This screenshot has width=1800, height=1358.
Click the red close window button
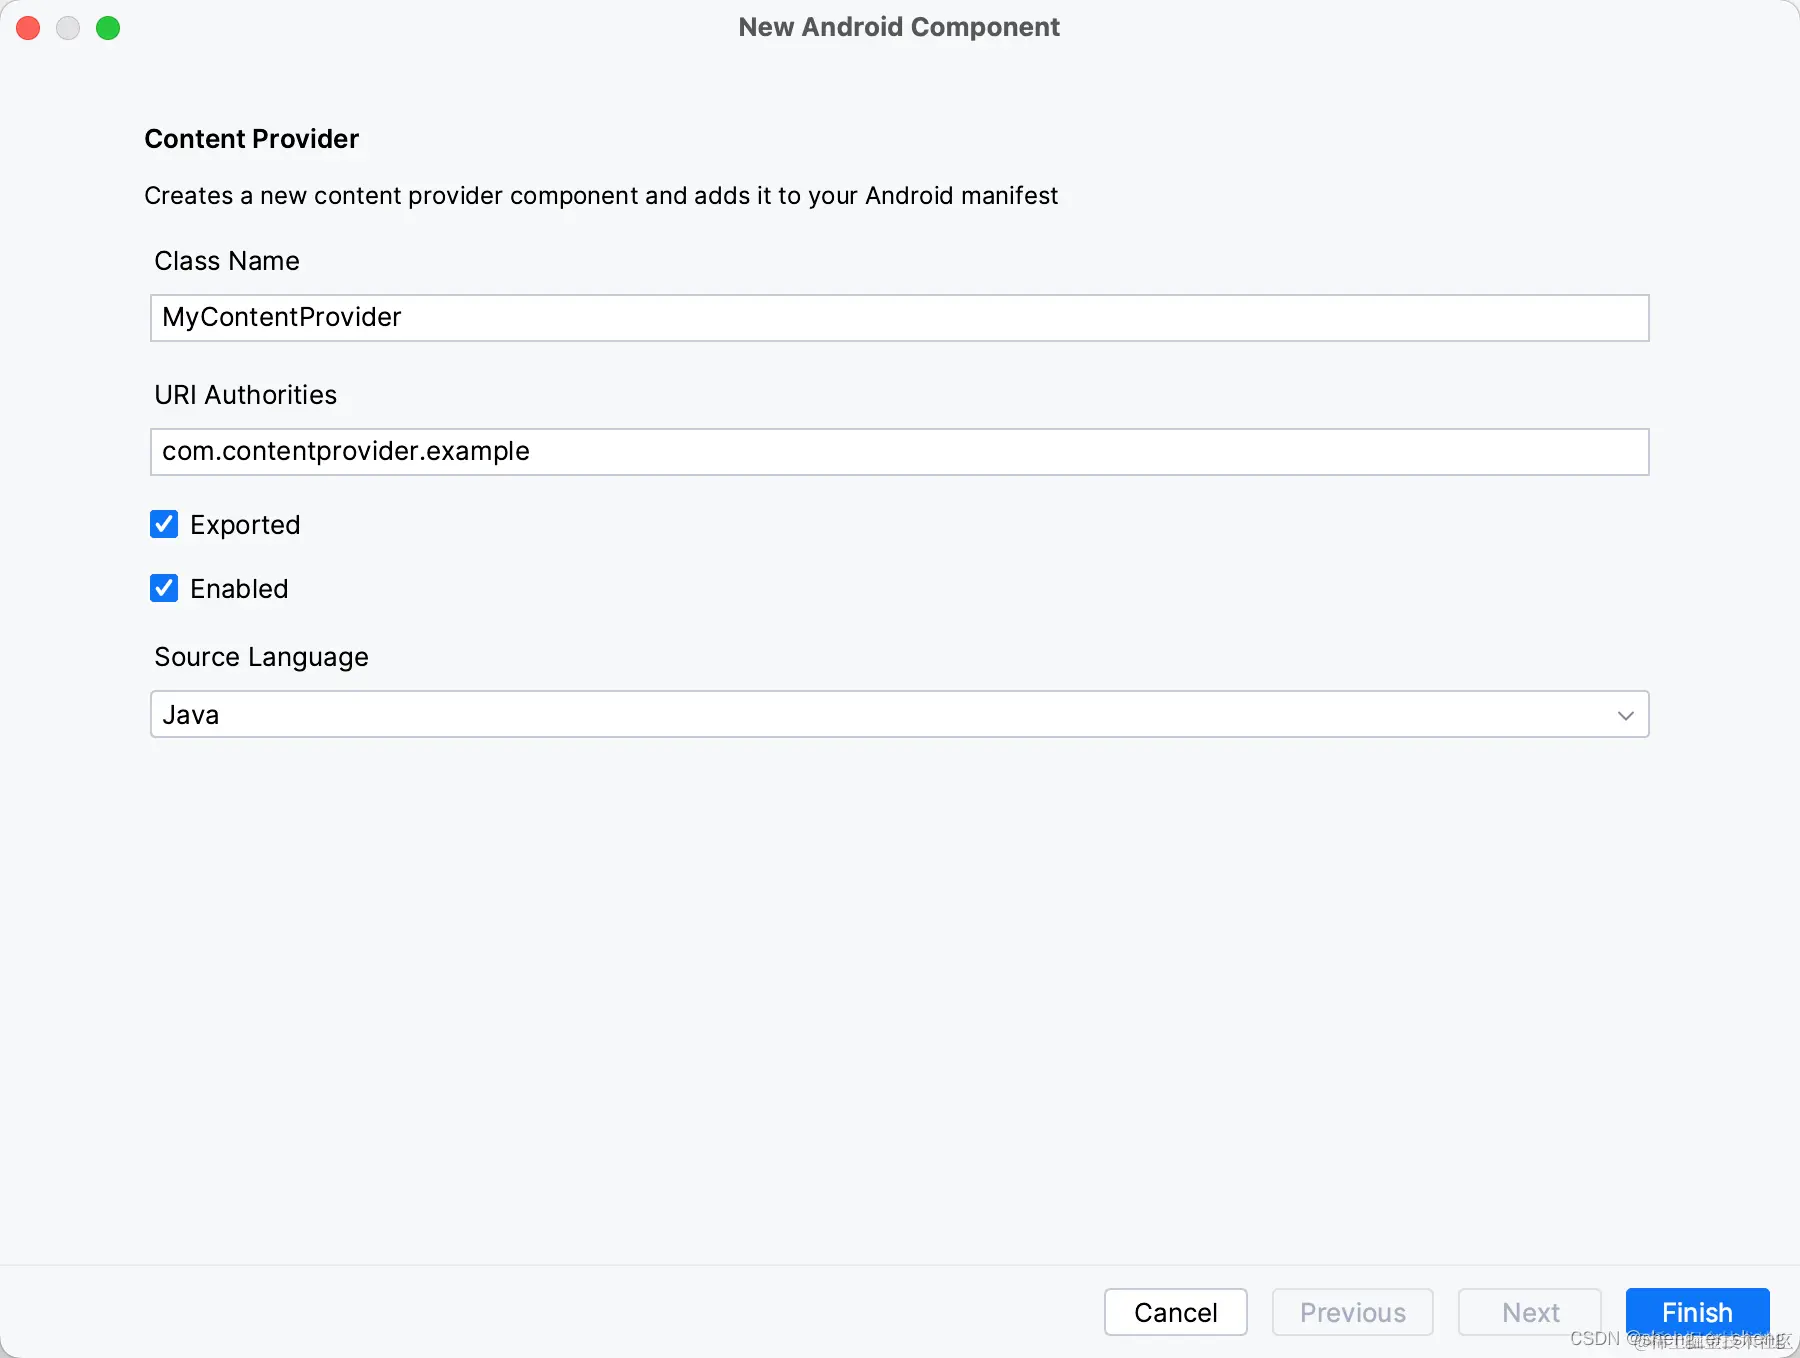pos(28,28)
